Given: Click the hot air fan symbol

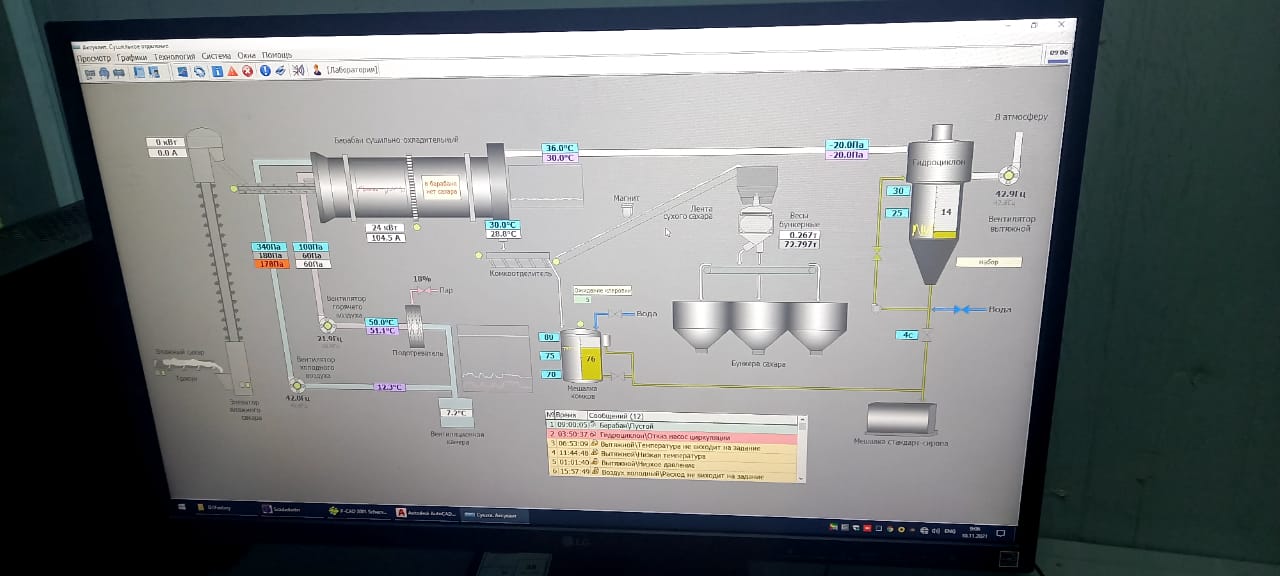Looking at the screenshot, I should [327, 325].
